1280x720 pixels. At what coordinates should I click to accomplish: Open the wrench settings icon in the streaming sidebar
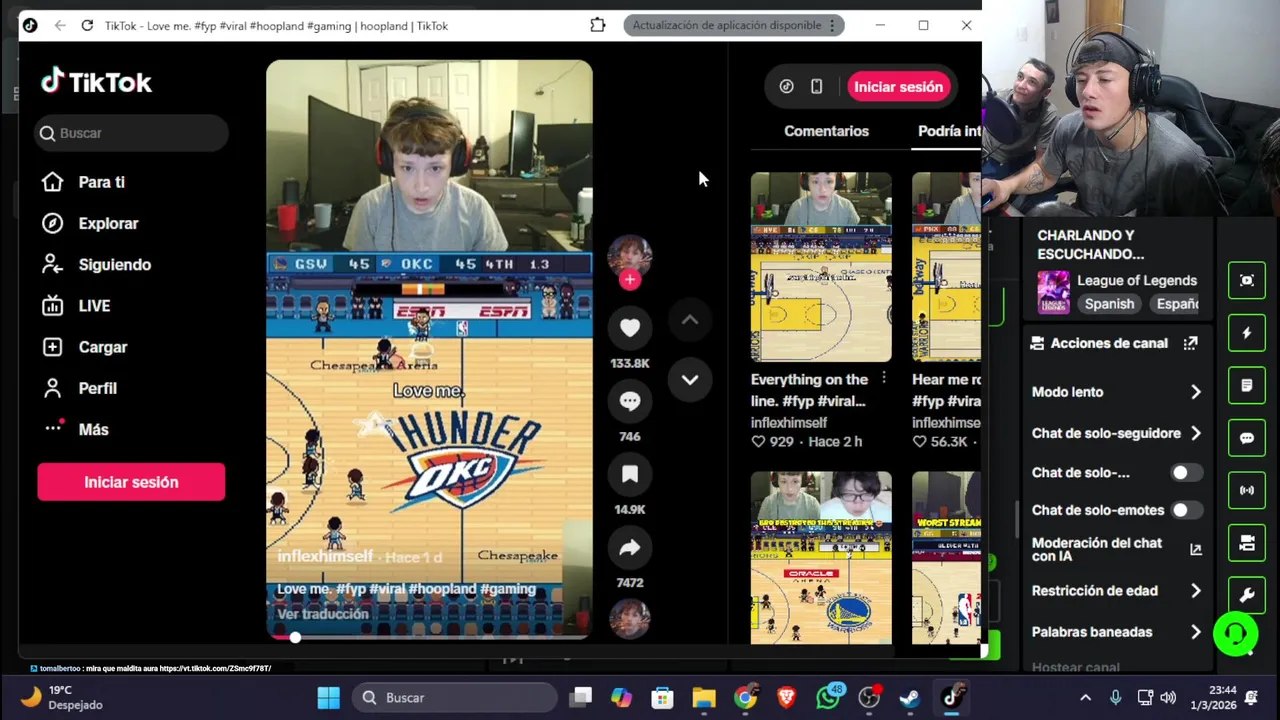(x=1247, y=596)
